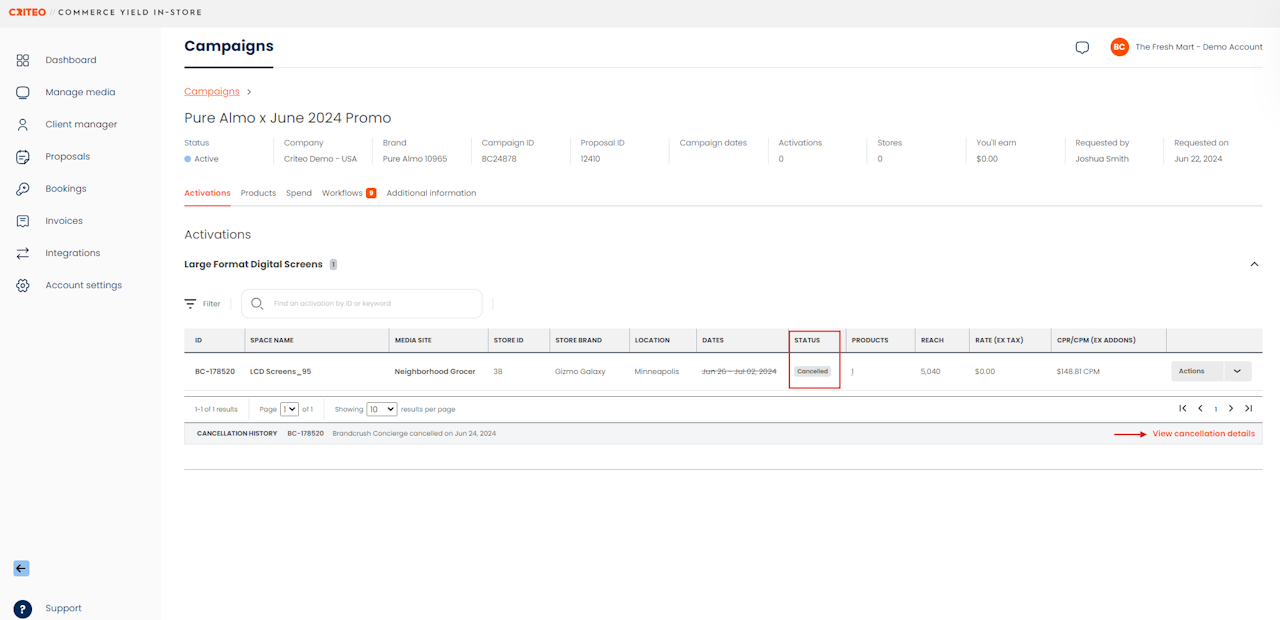Open the Dashboard sidebar icon

pyautogui.click(x=23, y=60)
